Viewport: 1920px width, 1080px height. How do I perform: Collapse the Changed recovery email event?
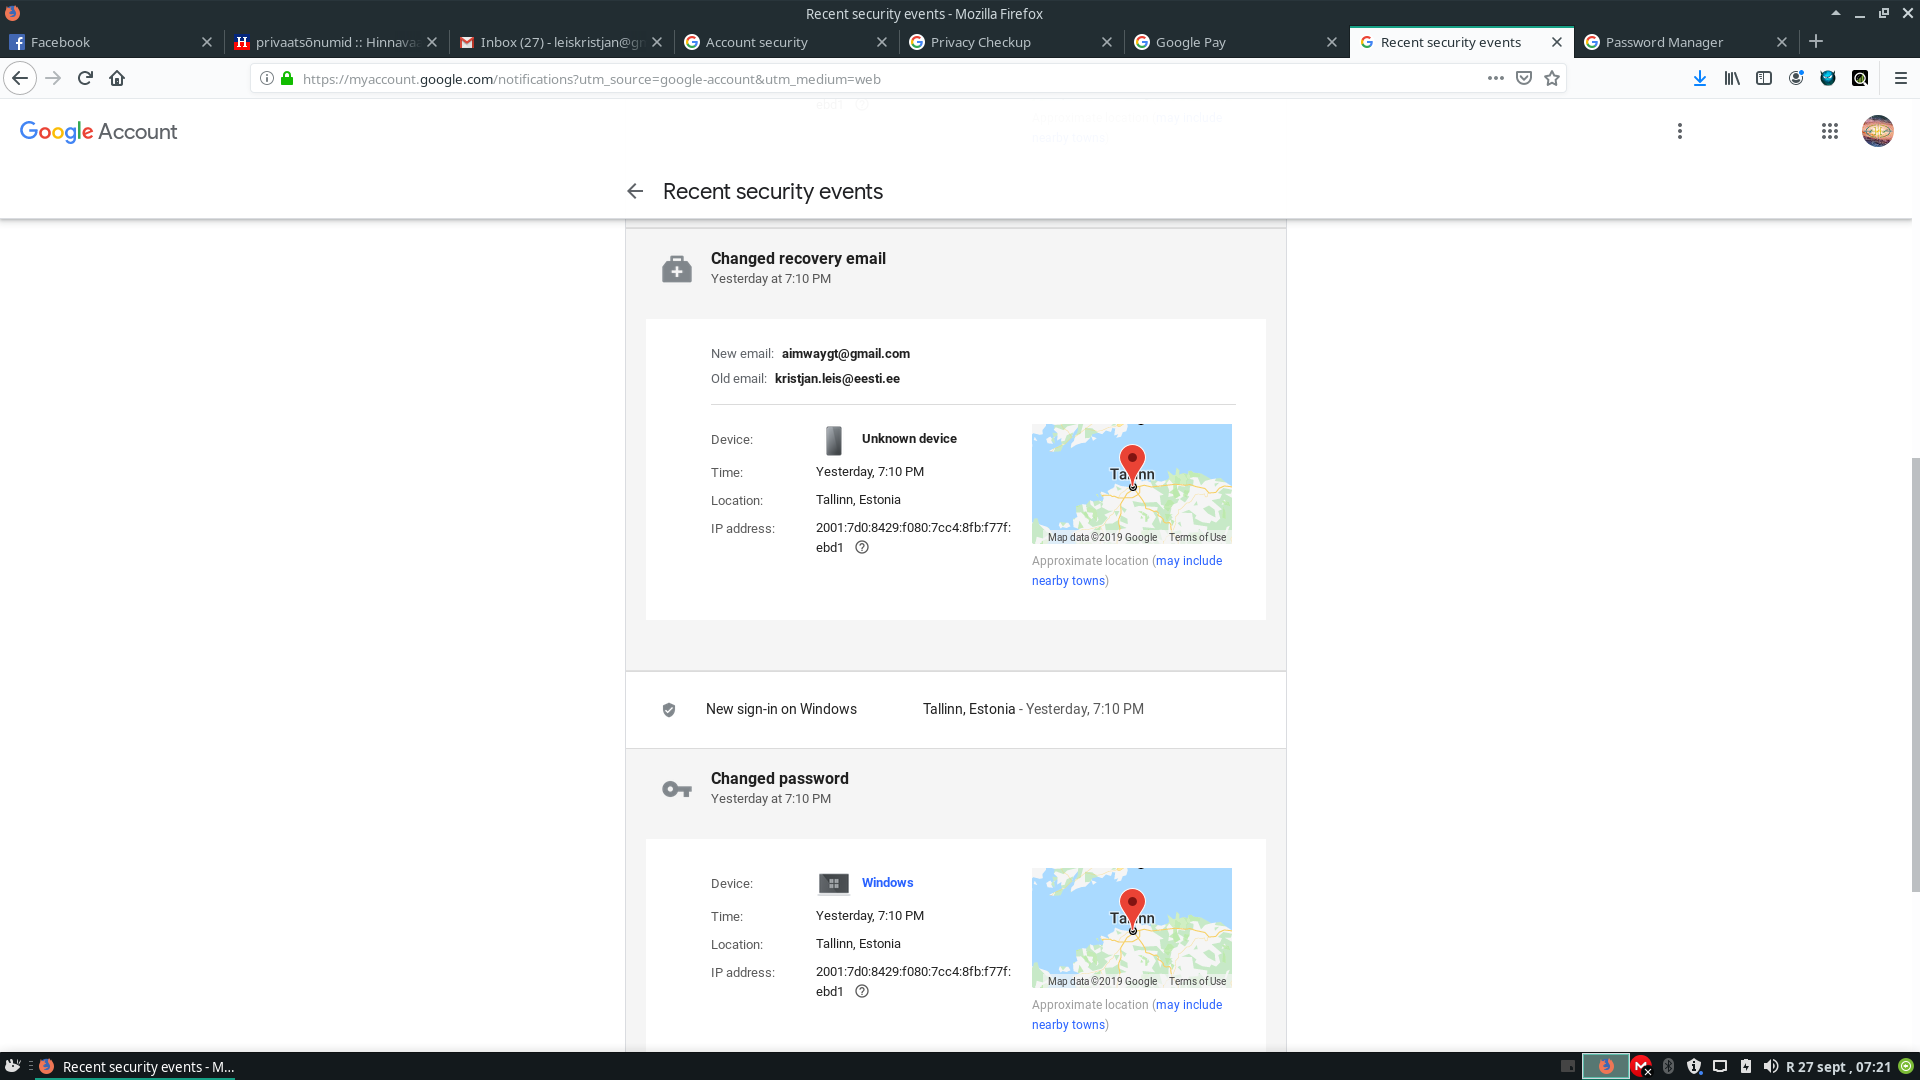pos(955,268)
